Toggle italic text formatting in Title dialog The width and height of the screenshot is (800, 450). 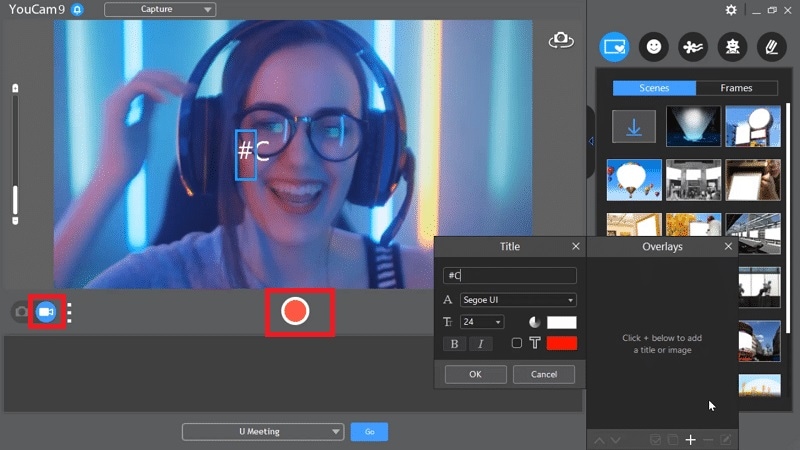481,344
